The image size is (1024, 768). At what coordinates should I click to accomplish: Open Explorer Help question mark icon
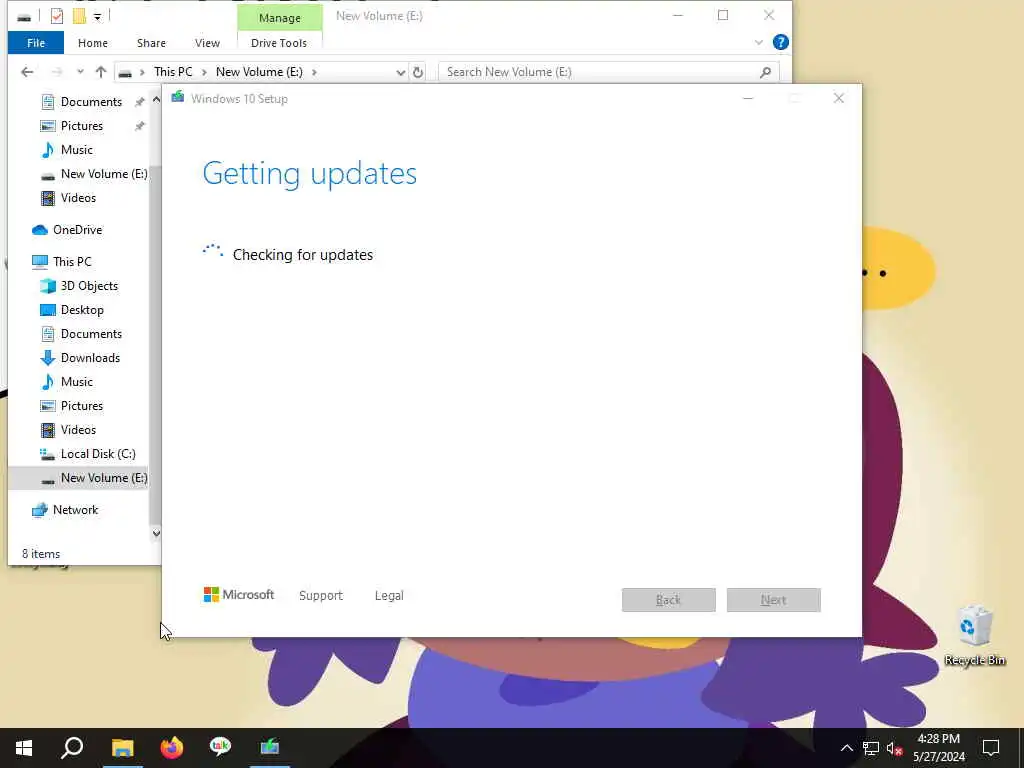click(780, 42)
